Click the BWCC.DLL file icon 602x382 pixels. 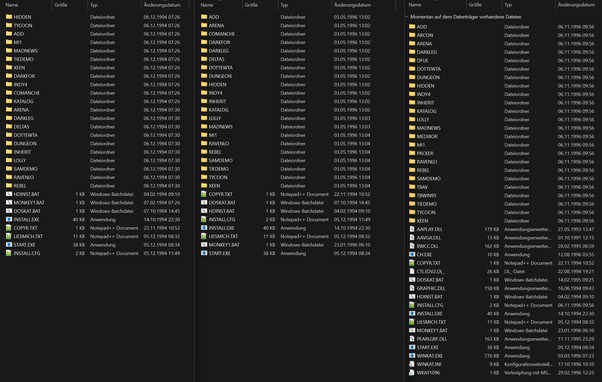pyautogui.click(x=412, y=246)
